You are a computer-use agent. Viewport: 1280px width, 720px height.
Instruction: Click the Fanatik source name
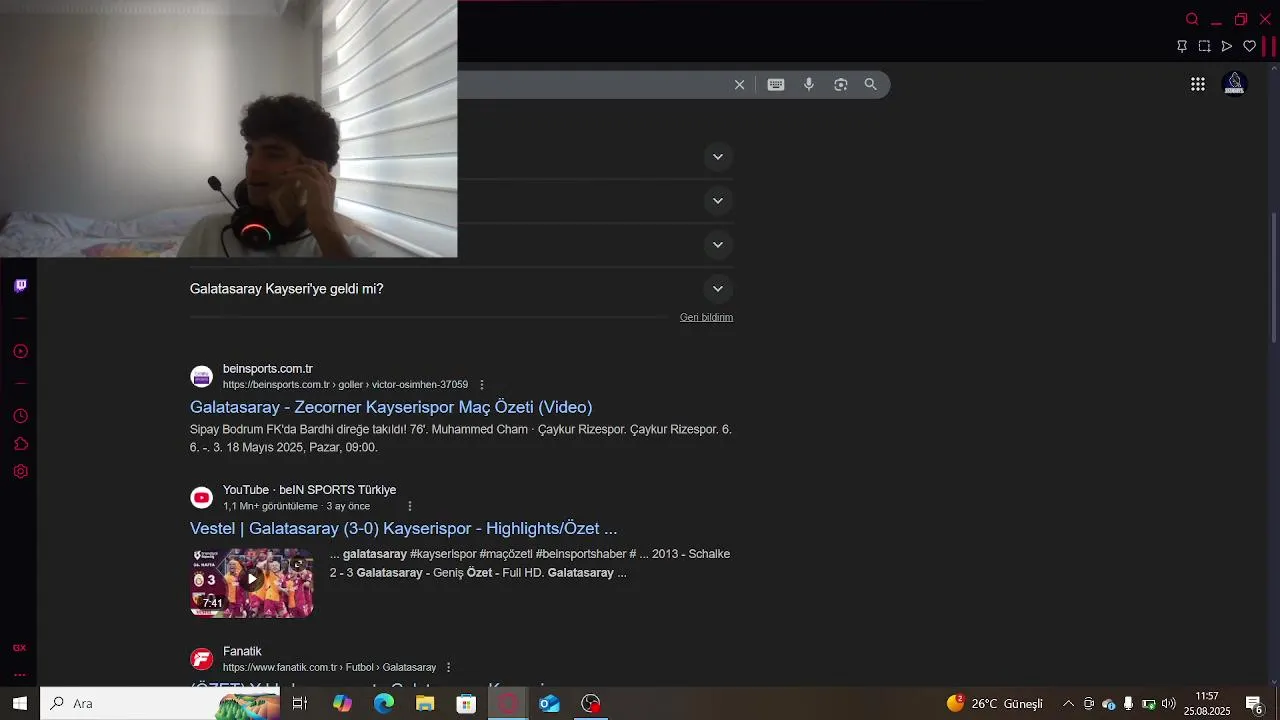click(x=242, y=651)
